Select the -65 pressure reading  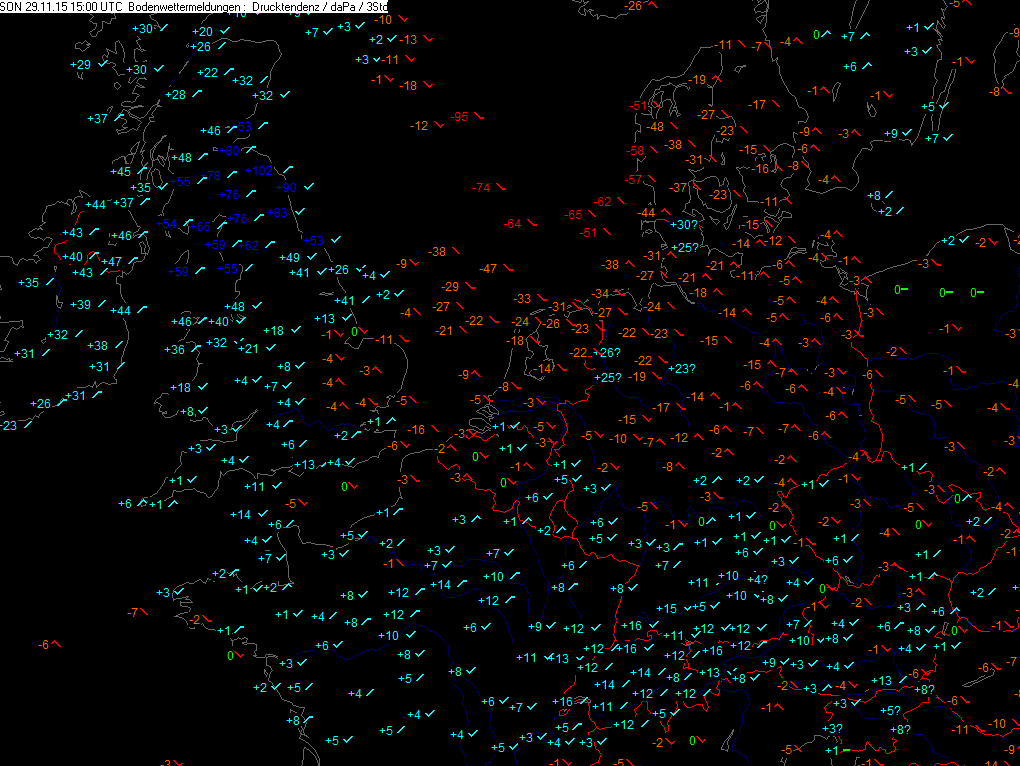(x=574, y=215)
